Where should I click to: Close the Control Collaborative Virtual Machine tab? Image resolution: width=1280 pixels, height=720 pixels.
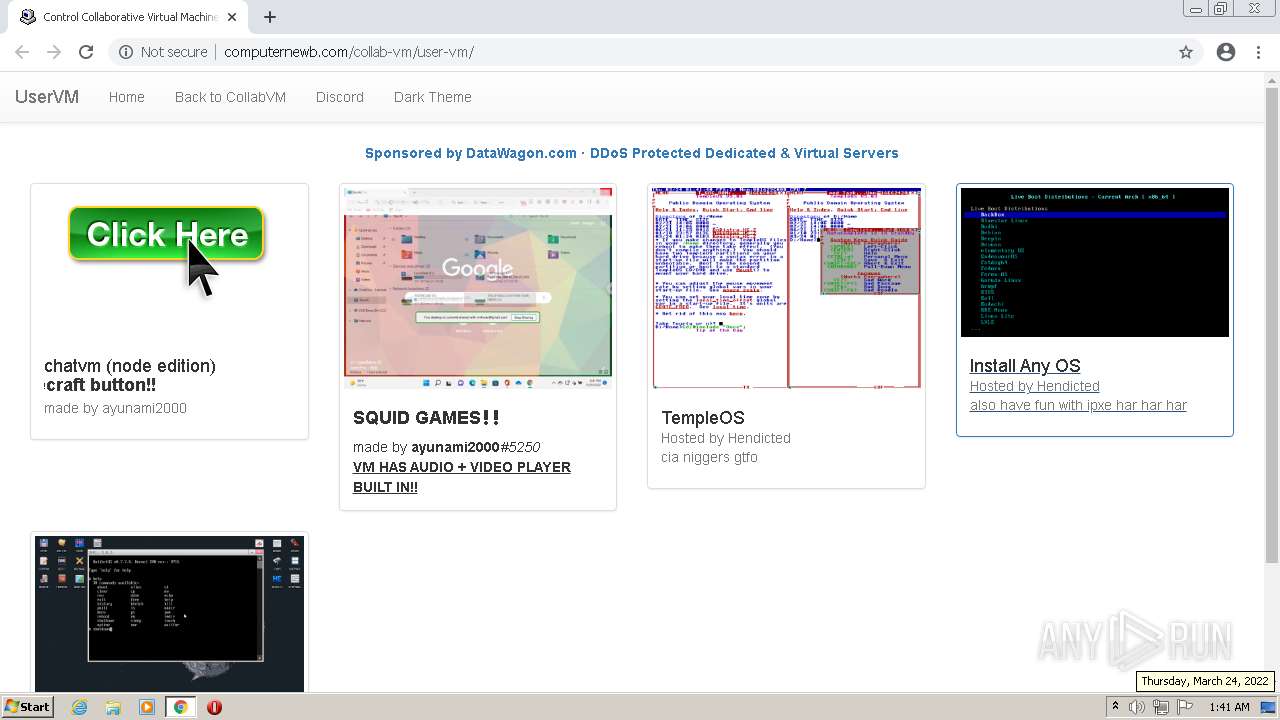click(232, 17)
